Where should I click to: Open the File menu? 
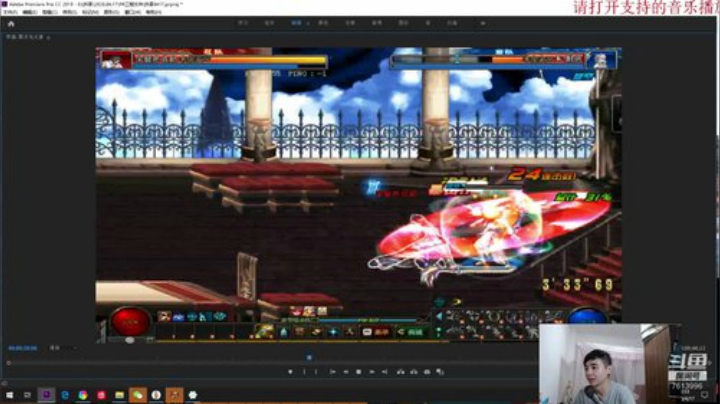pyautogui.click(x=10, y=12)
